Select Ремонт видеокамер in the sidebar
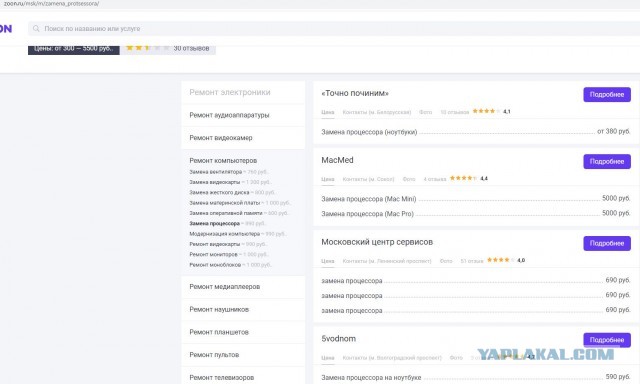Screen dimensions: 640x384 tap(221, 138)
